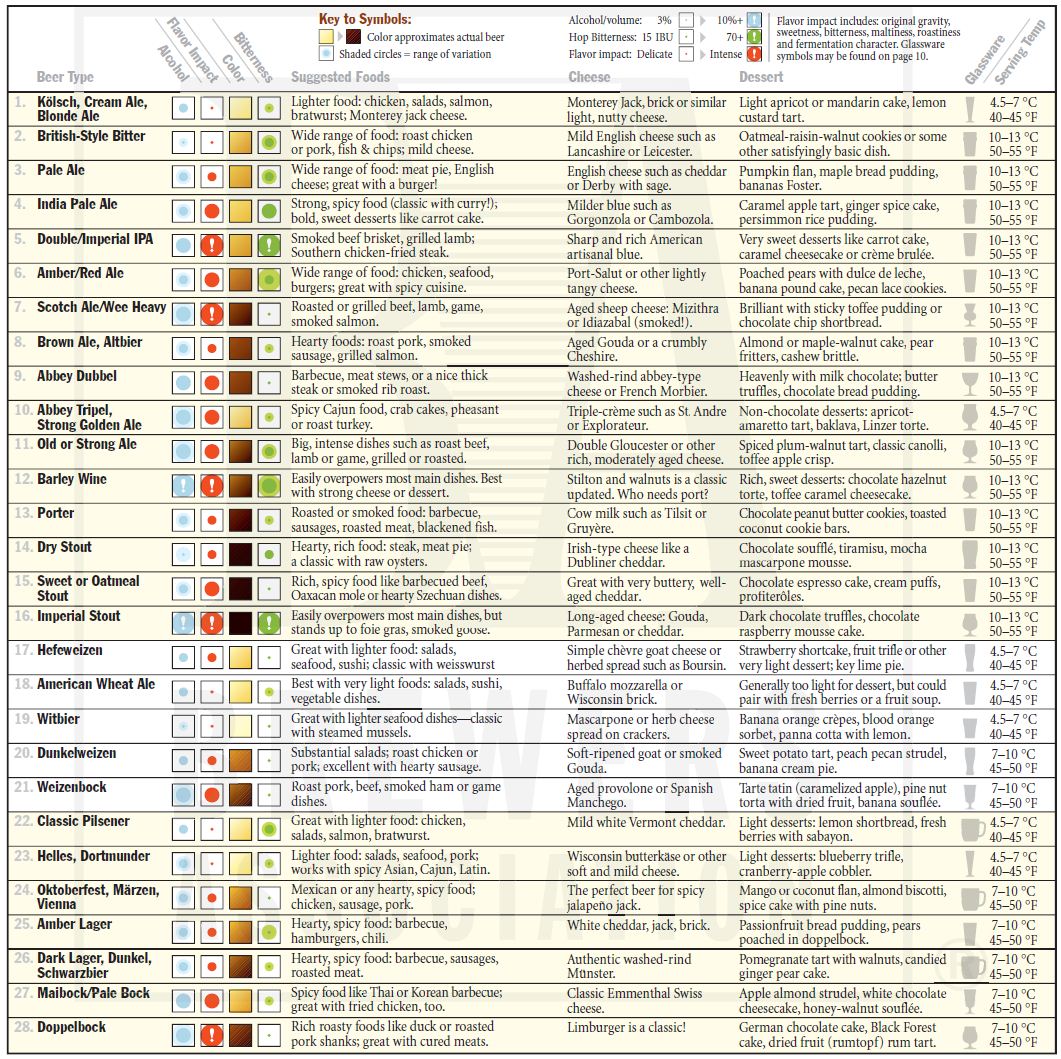The height and width of the screenshot is (1059, 1061).
Task: Click the "British-Style Bitter" beer name
Action: pos(91,136)
